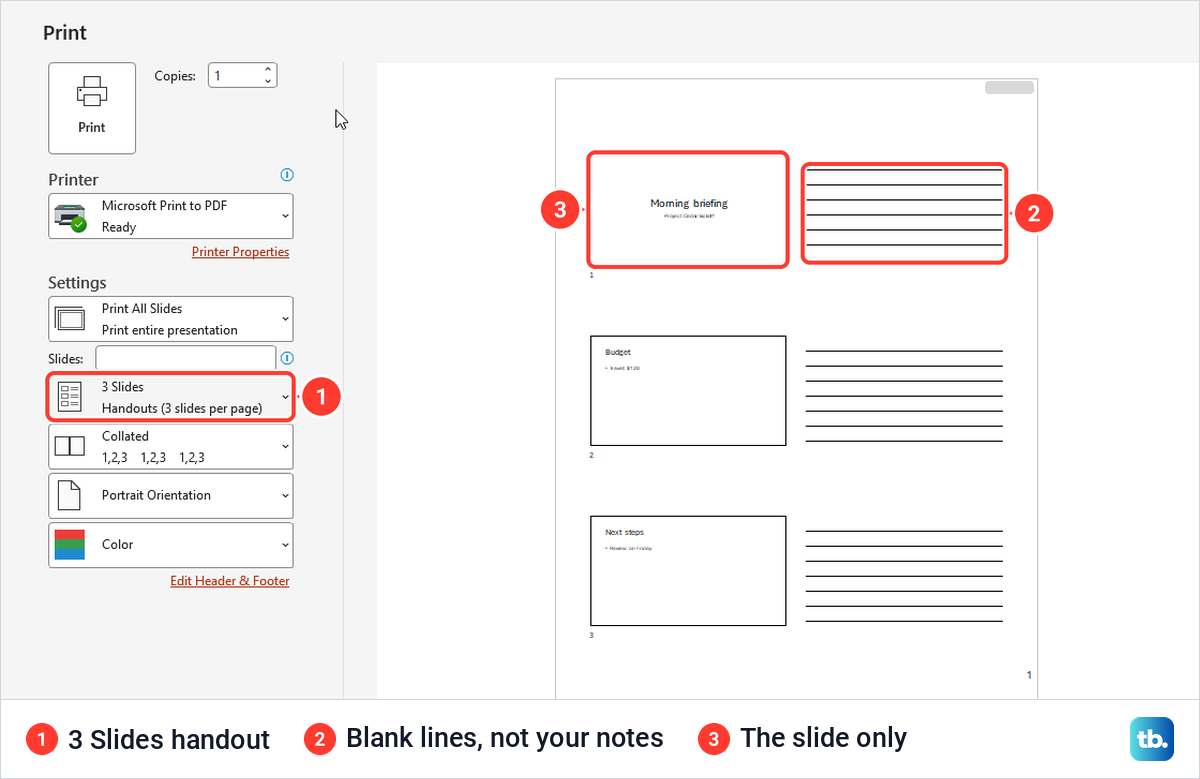Click the '1,2,3 1,2,3 1,2,3' collation text
The width and height of the screenshot is (1200, 779).
153,457
